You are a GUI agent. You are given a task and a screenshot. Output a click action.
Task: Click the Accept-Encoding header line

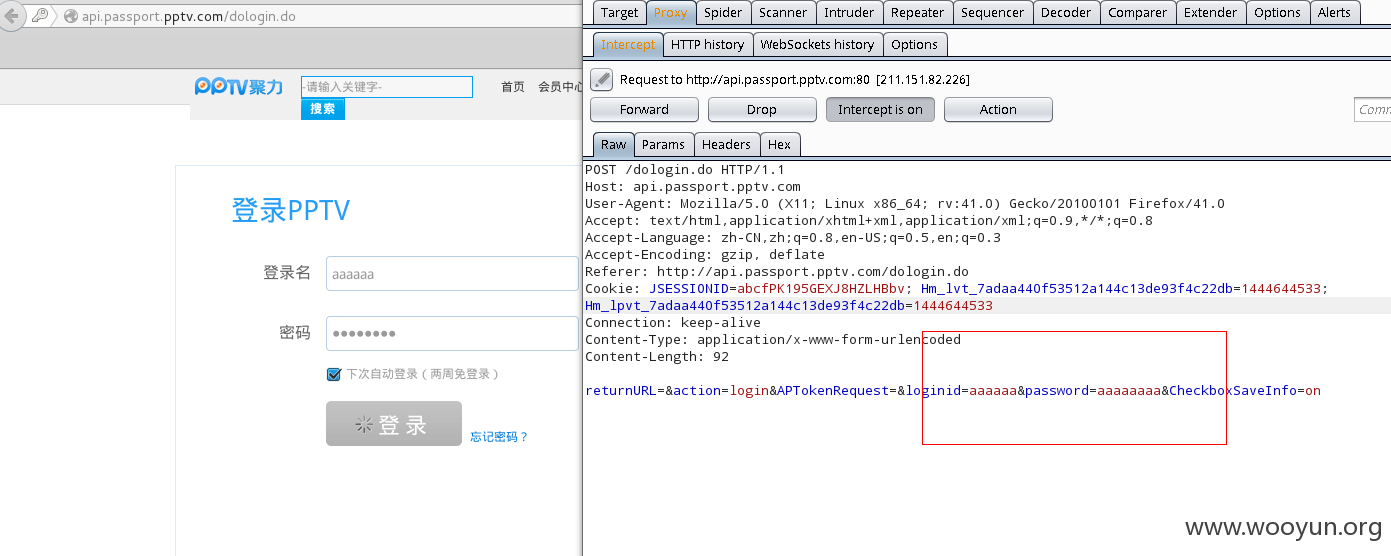coord(705,255)
